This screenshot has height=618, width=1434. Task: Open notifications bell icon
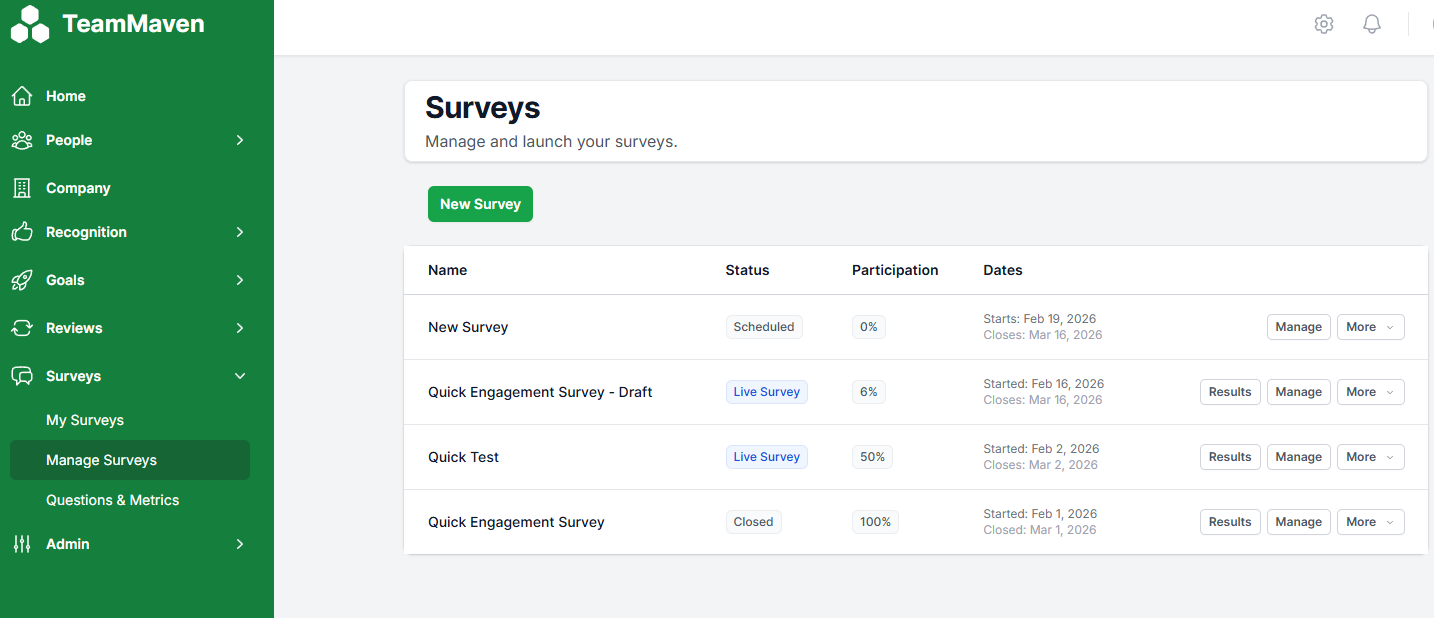pos(1372,24)
